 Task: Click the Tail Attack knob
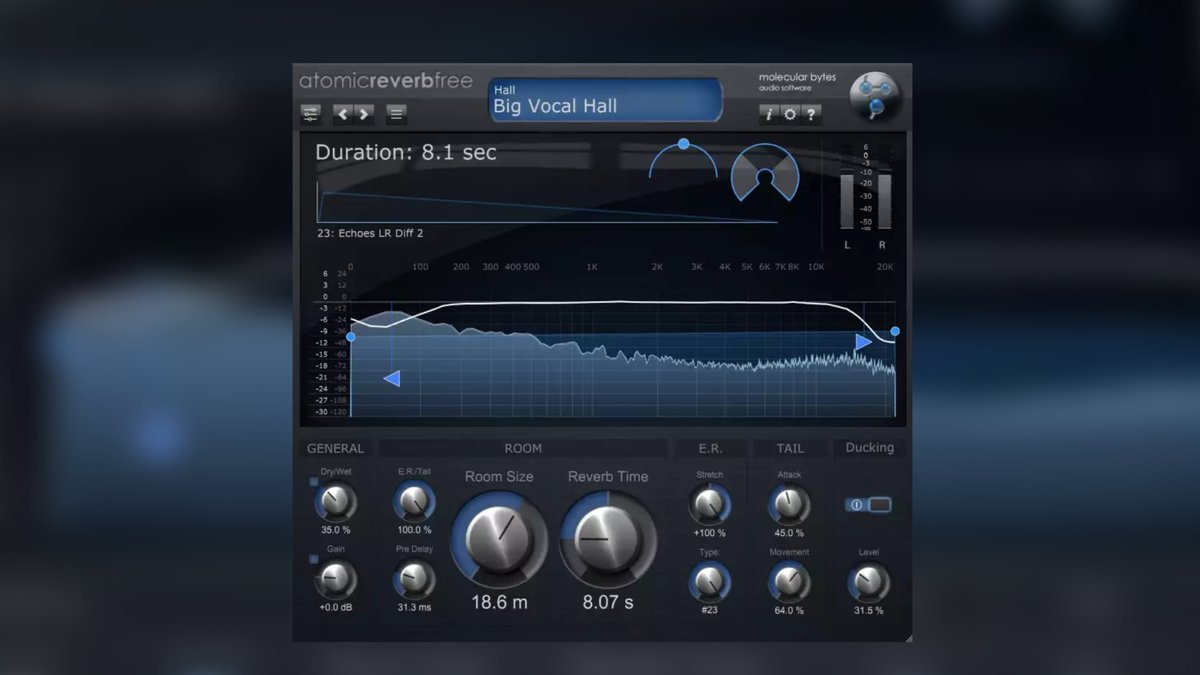(789, 504)
